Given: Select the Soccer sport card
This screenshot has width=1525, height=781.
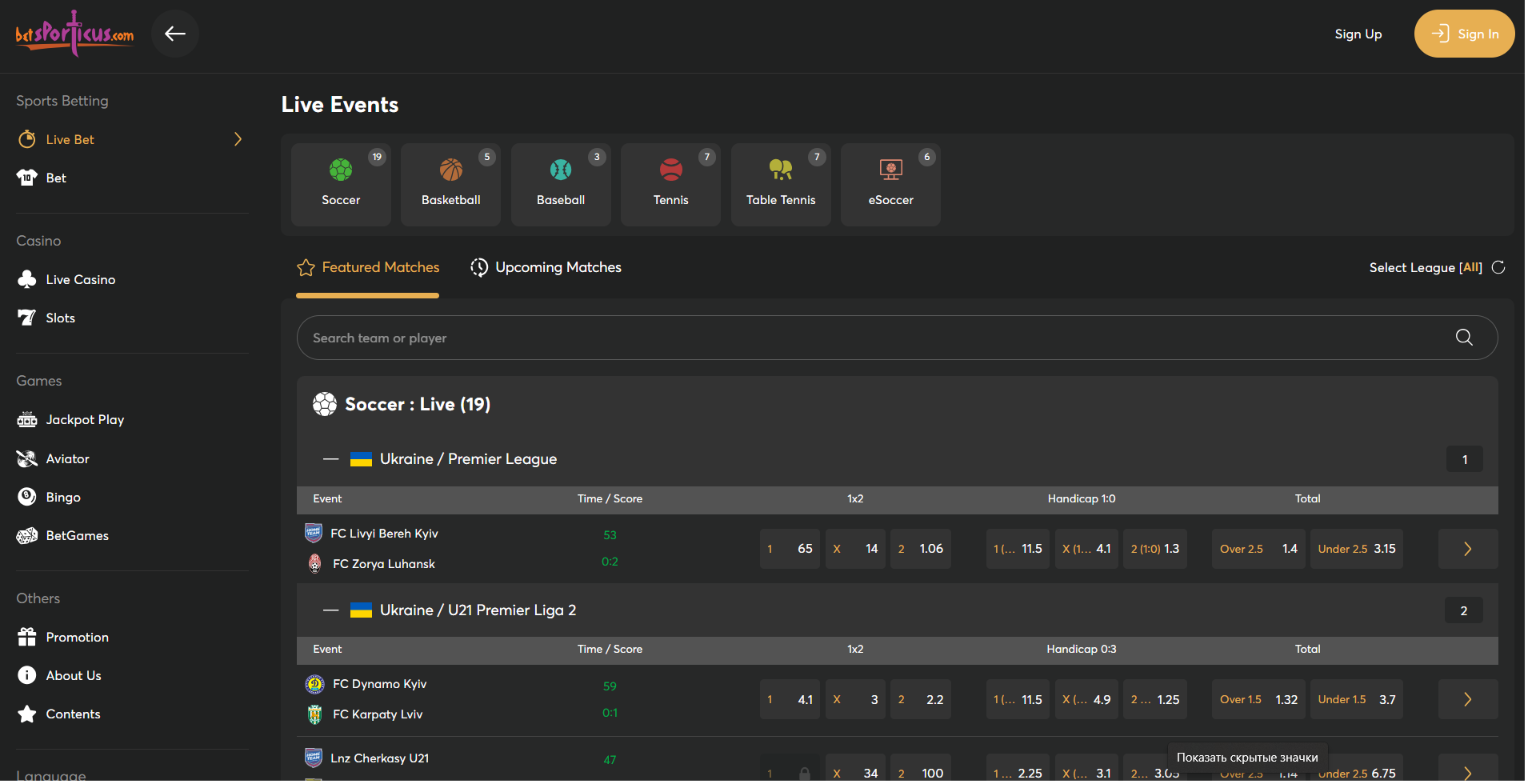Looking at the screenshot, I should (x=341, y=185).
